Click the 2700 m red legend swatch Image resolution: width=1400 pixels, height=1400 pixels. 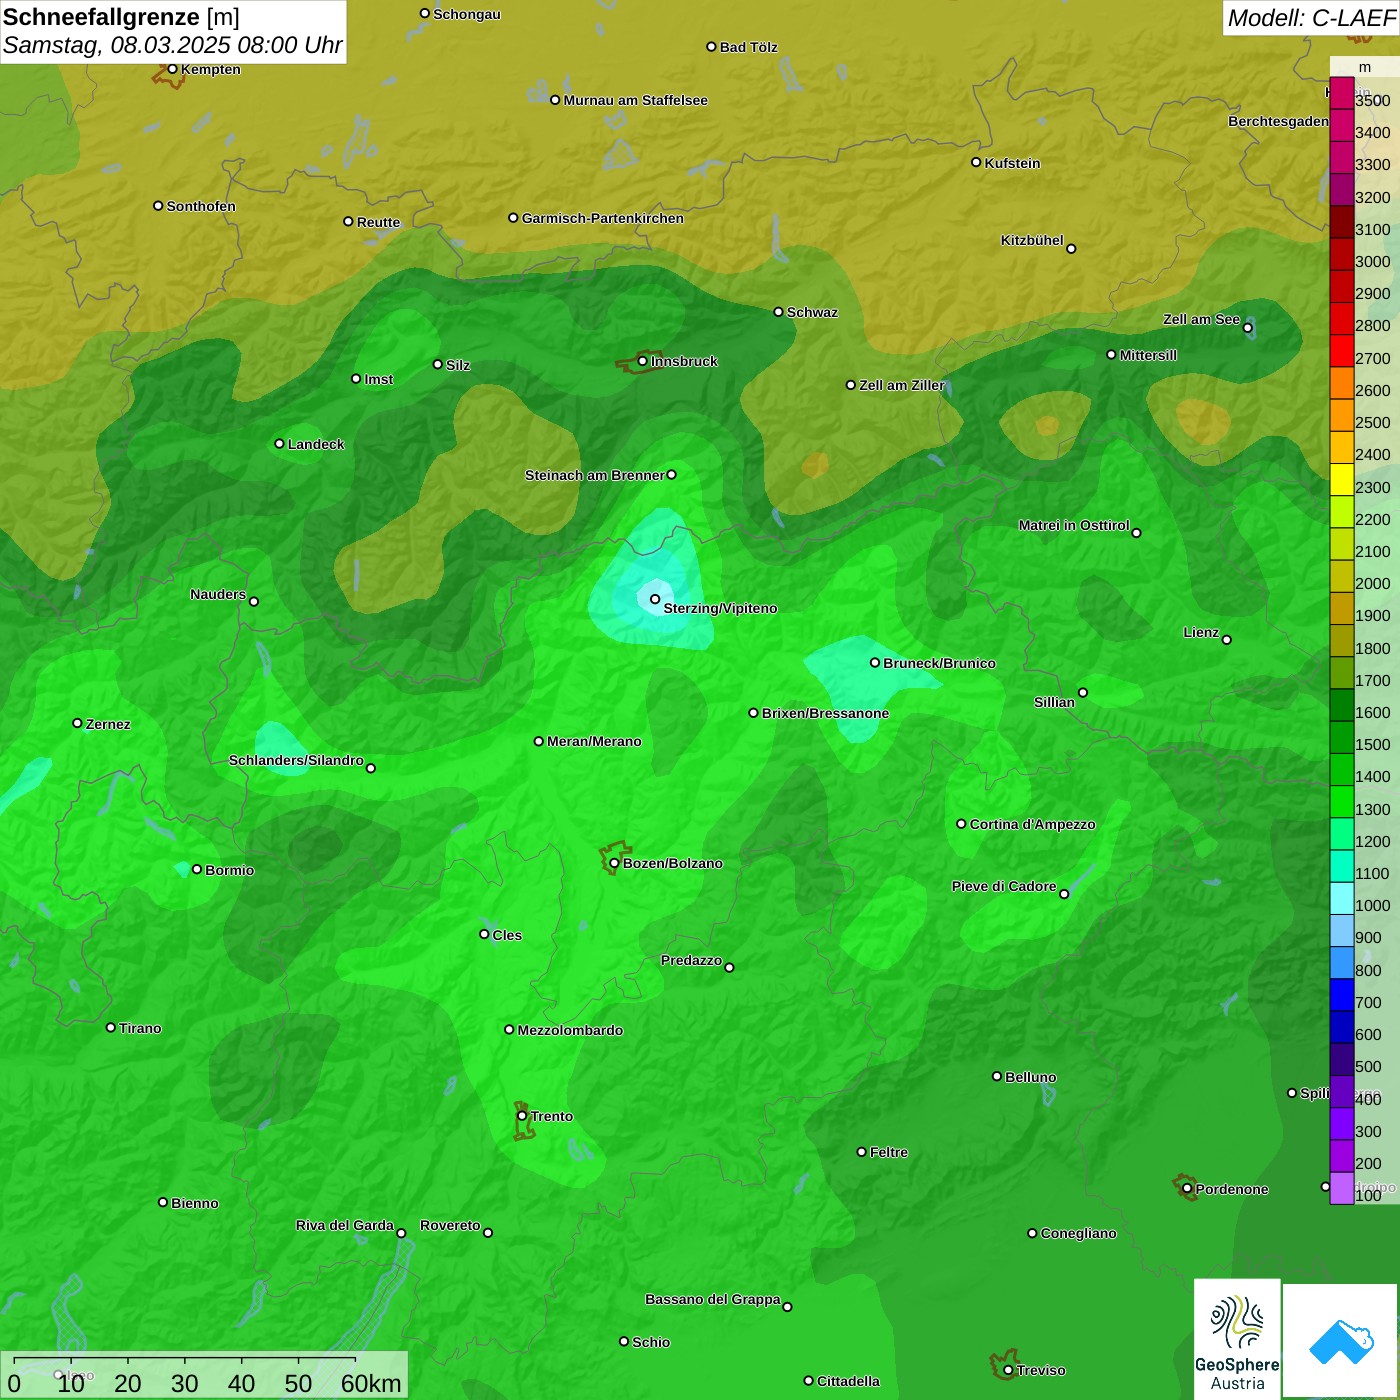click(x=1341, y=351)
